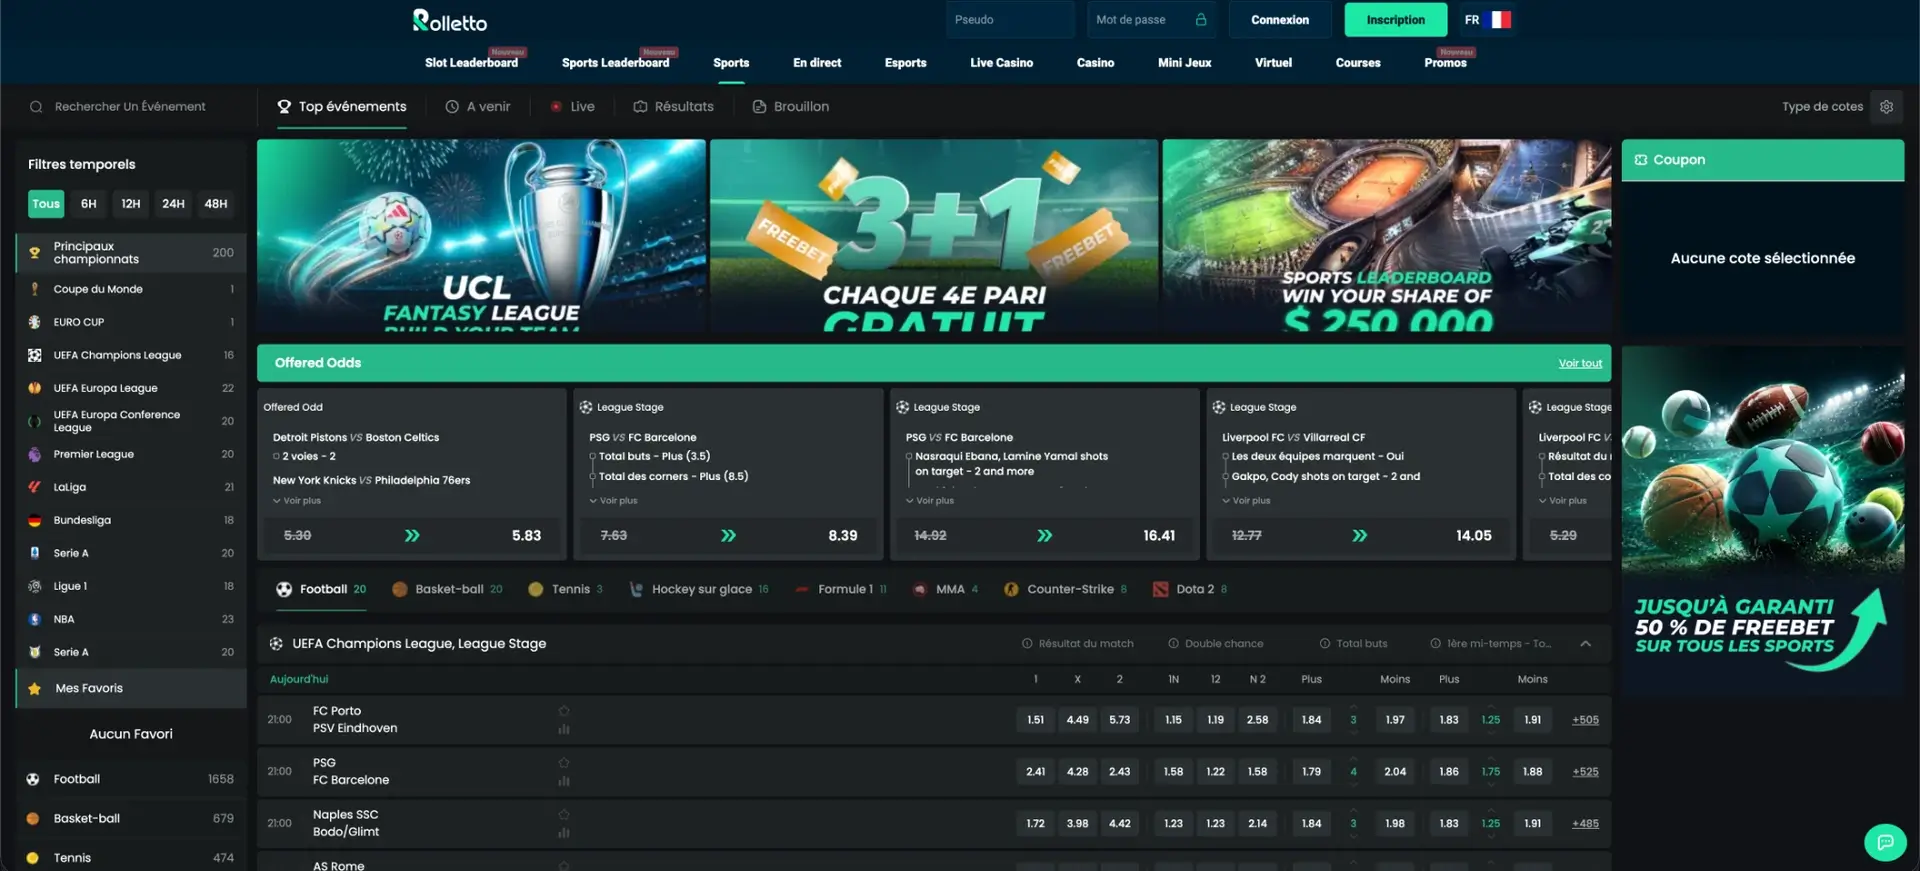Click the French flag language icon
Screen dimensions: 1920x871
pyautogui.click(x=1500, y=20)
